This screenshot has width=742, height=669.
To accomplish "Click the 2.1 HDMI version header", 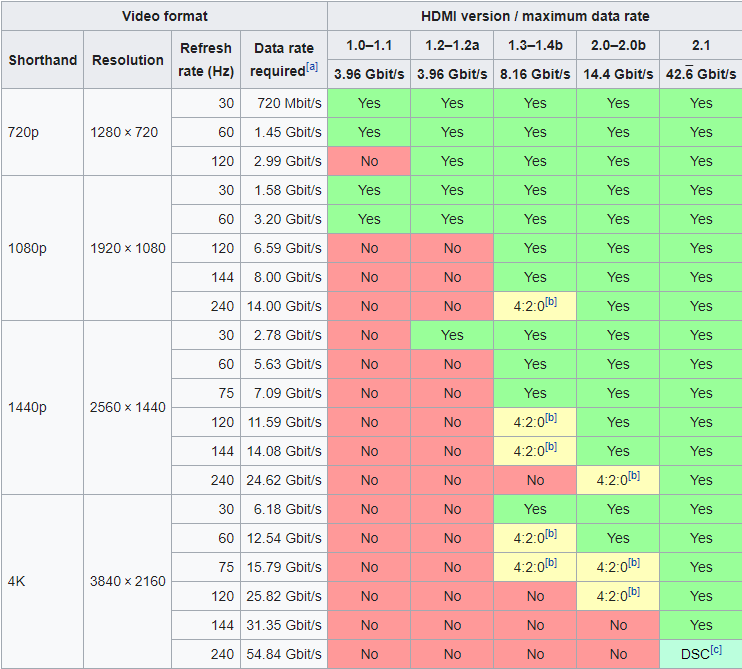I will (701, 45).
